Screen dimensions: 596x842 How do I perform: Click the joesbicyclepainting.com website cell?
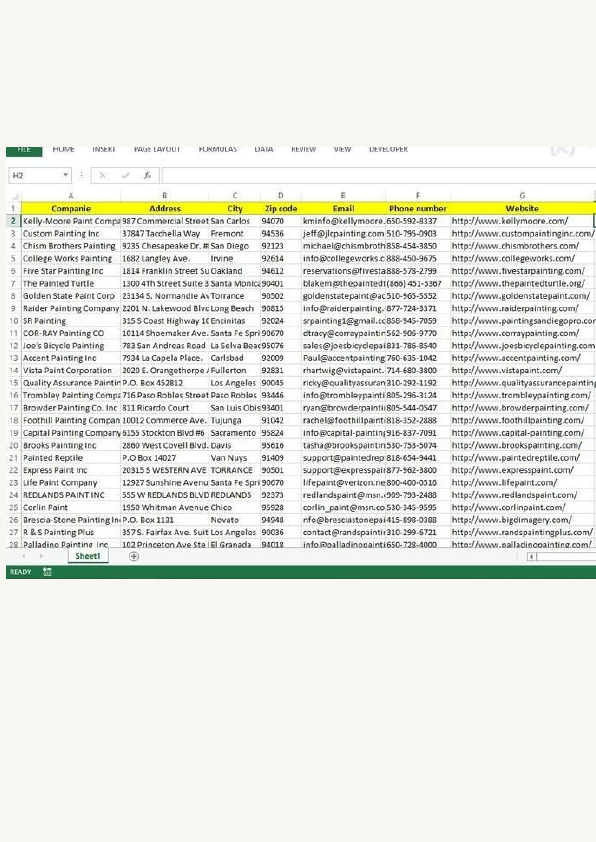point(522,346)
